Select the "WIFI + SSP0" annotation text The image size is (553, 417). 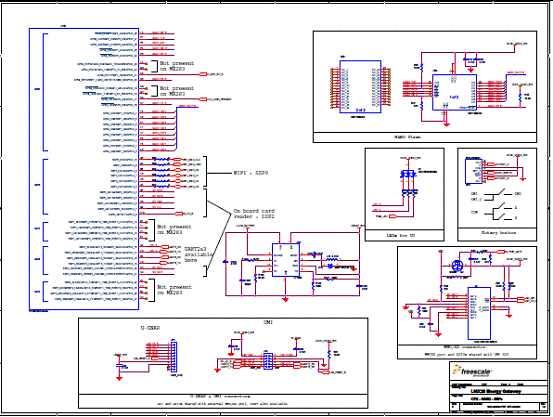pyautogui.click(x=251, y=173)
